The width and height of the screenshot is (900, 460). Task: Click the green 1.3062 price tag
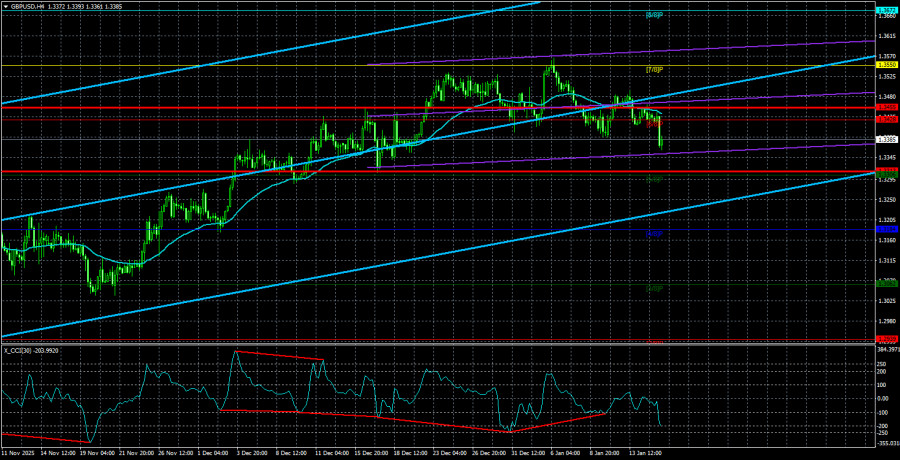coord(885,284)
